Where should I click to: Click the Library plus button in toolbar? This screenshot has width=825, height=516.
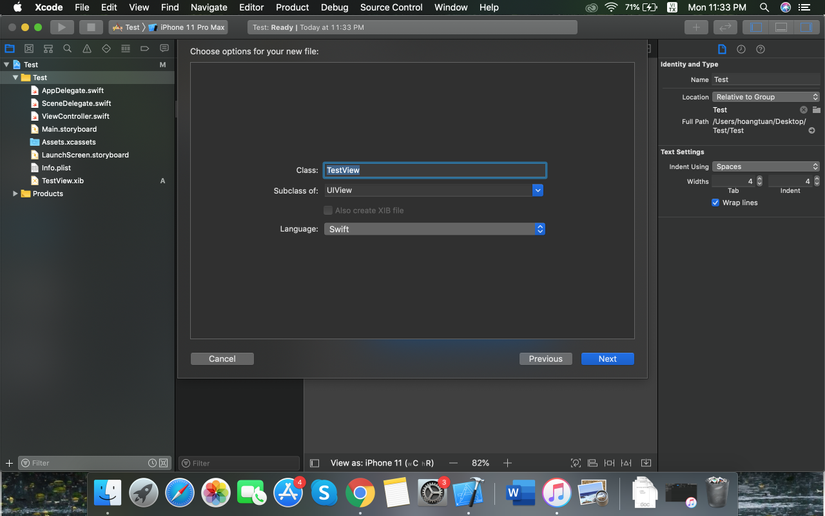(697, 27)
